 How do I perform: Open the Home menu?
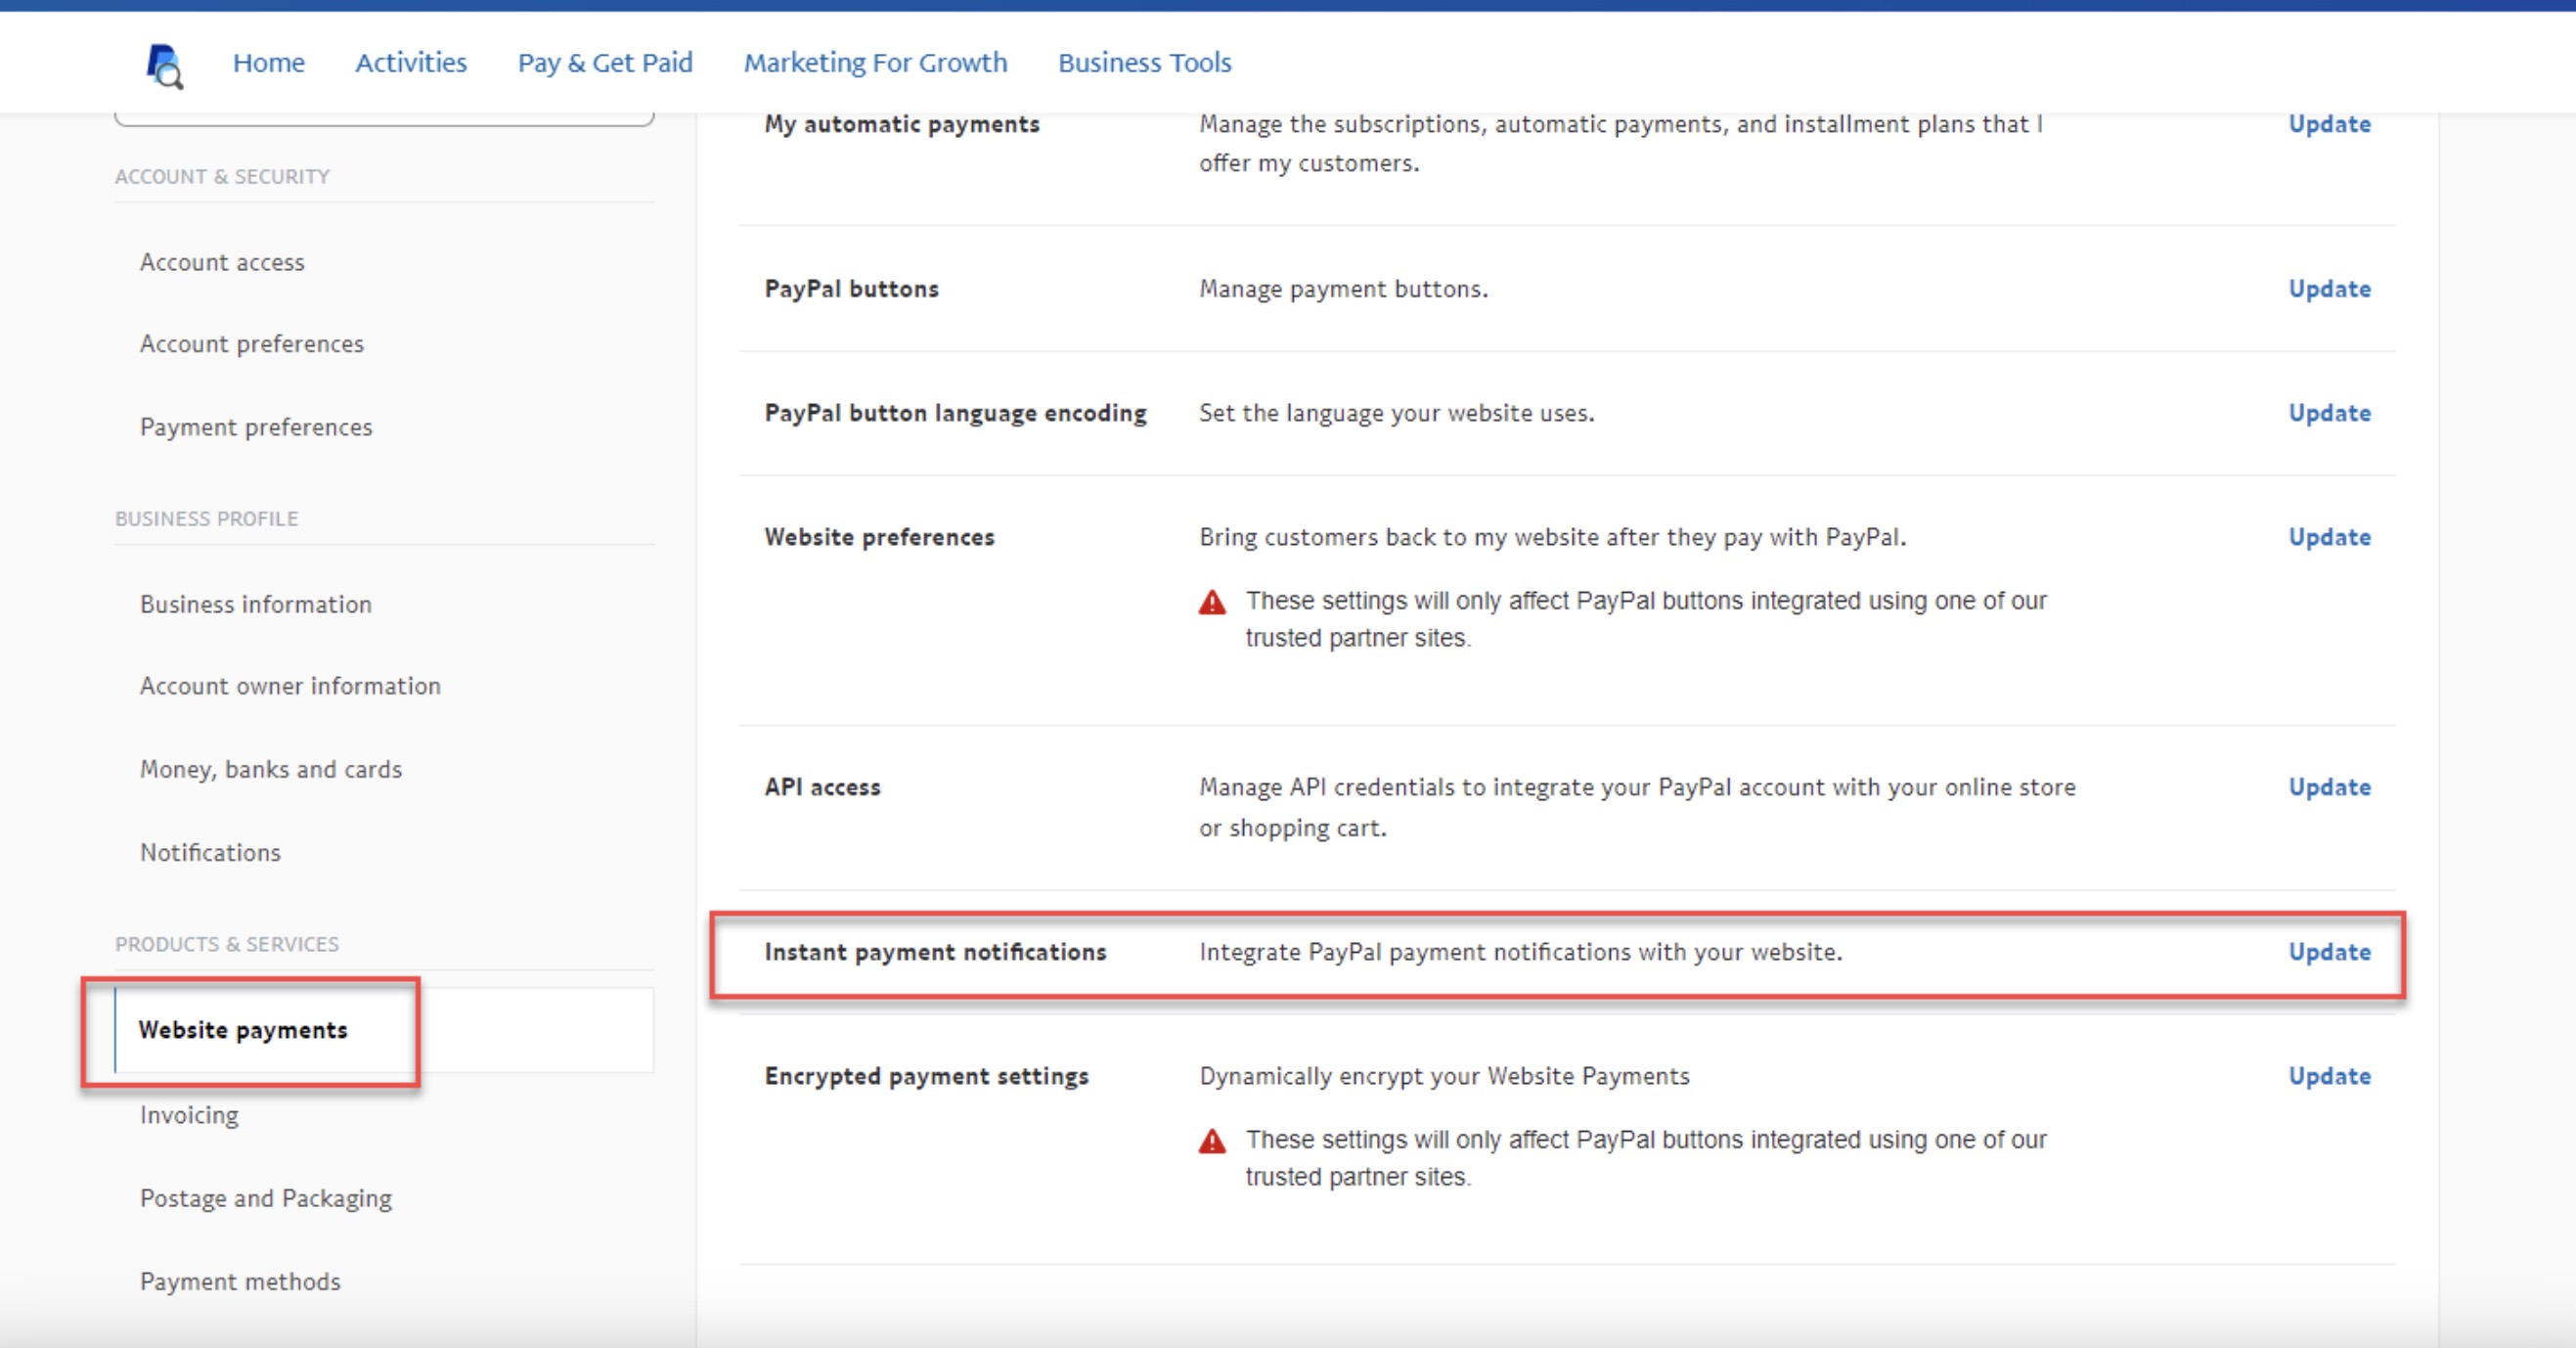point(269,63)
